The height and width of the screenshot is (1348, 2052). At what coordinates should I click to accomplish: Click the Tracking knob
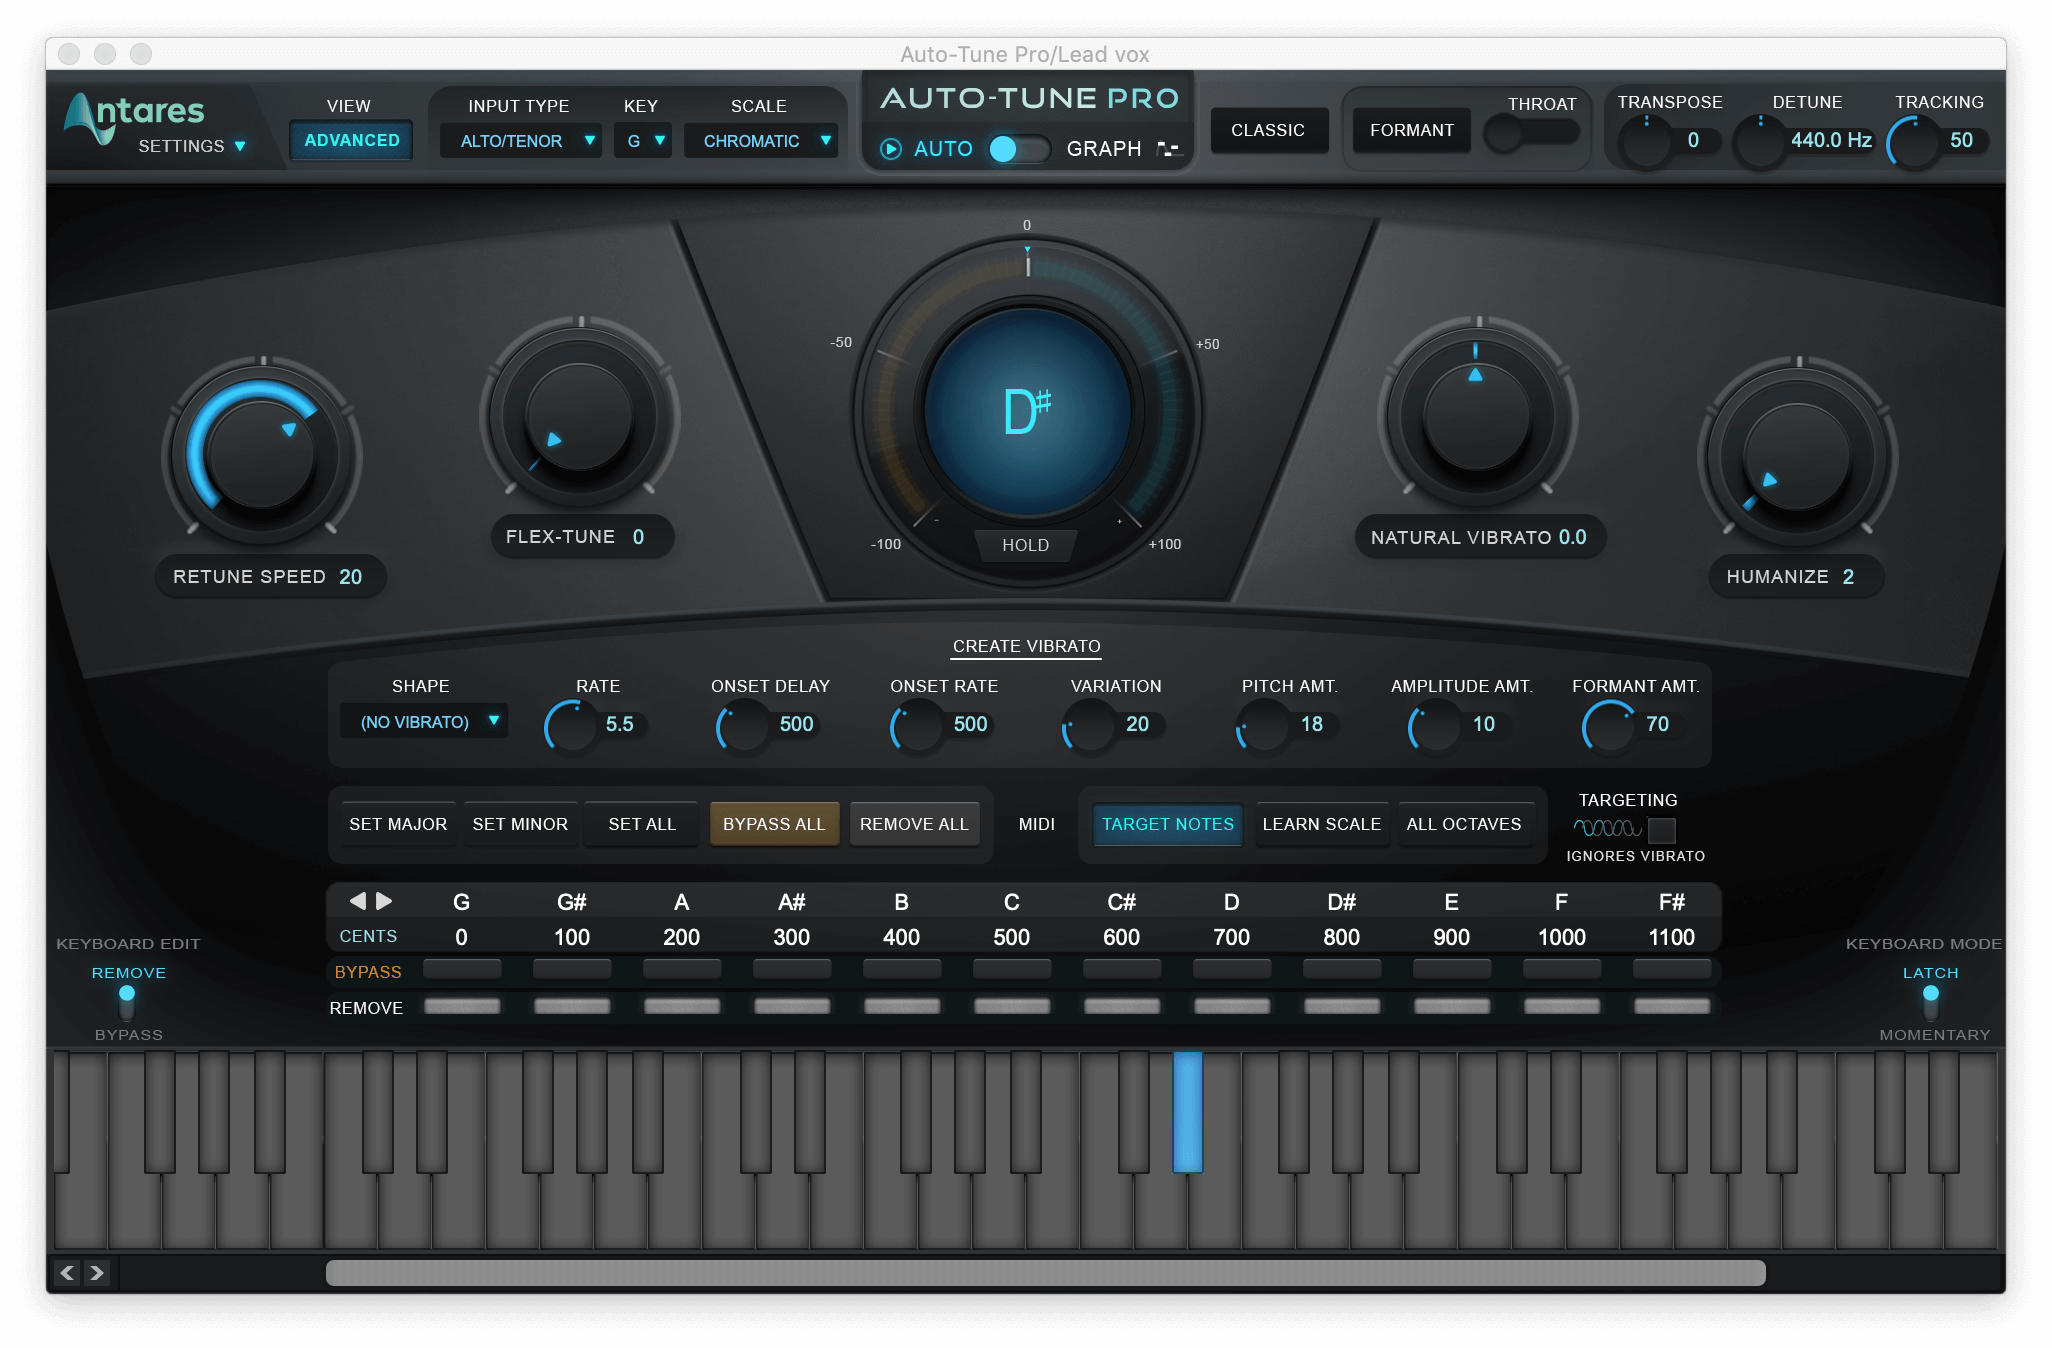[1913, 141]
